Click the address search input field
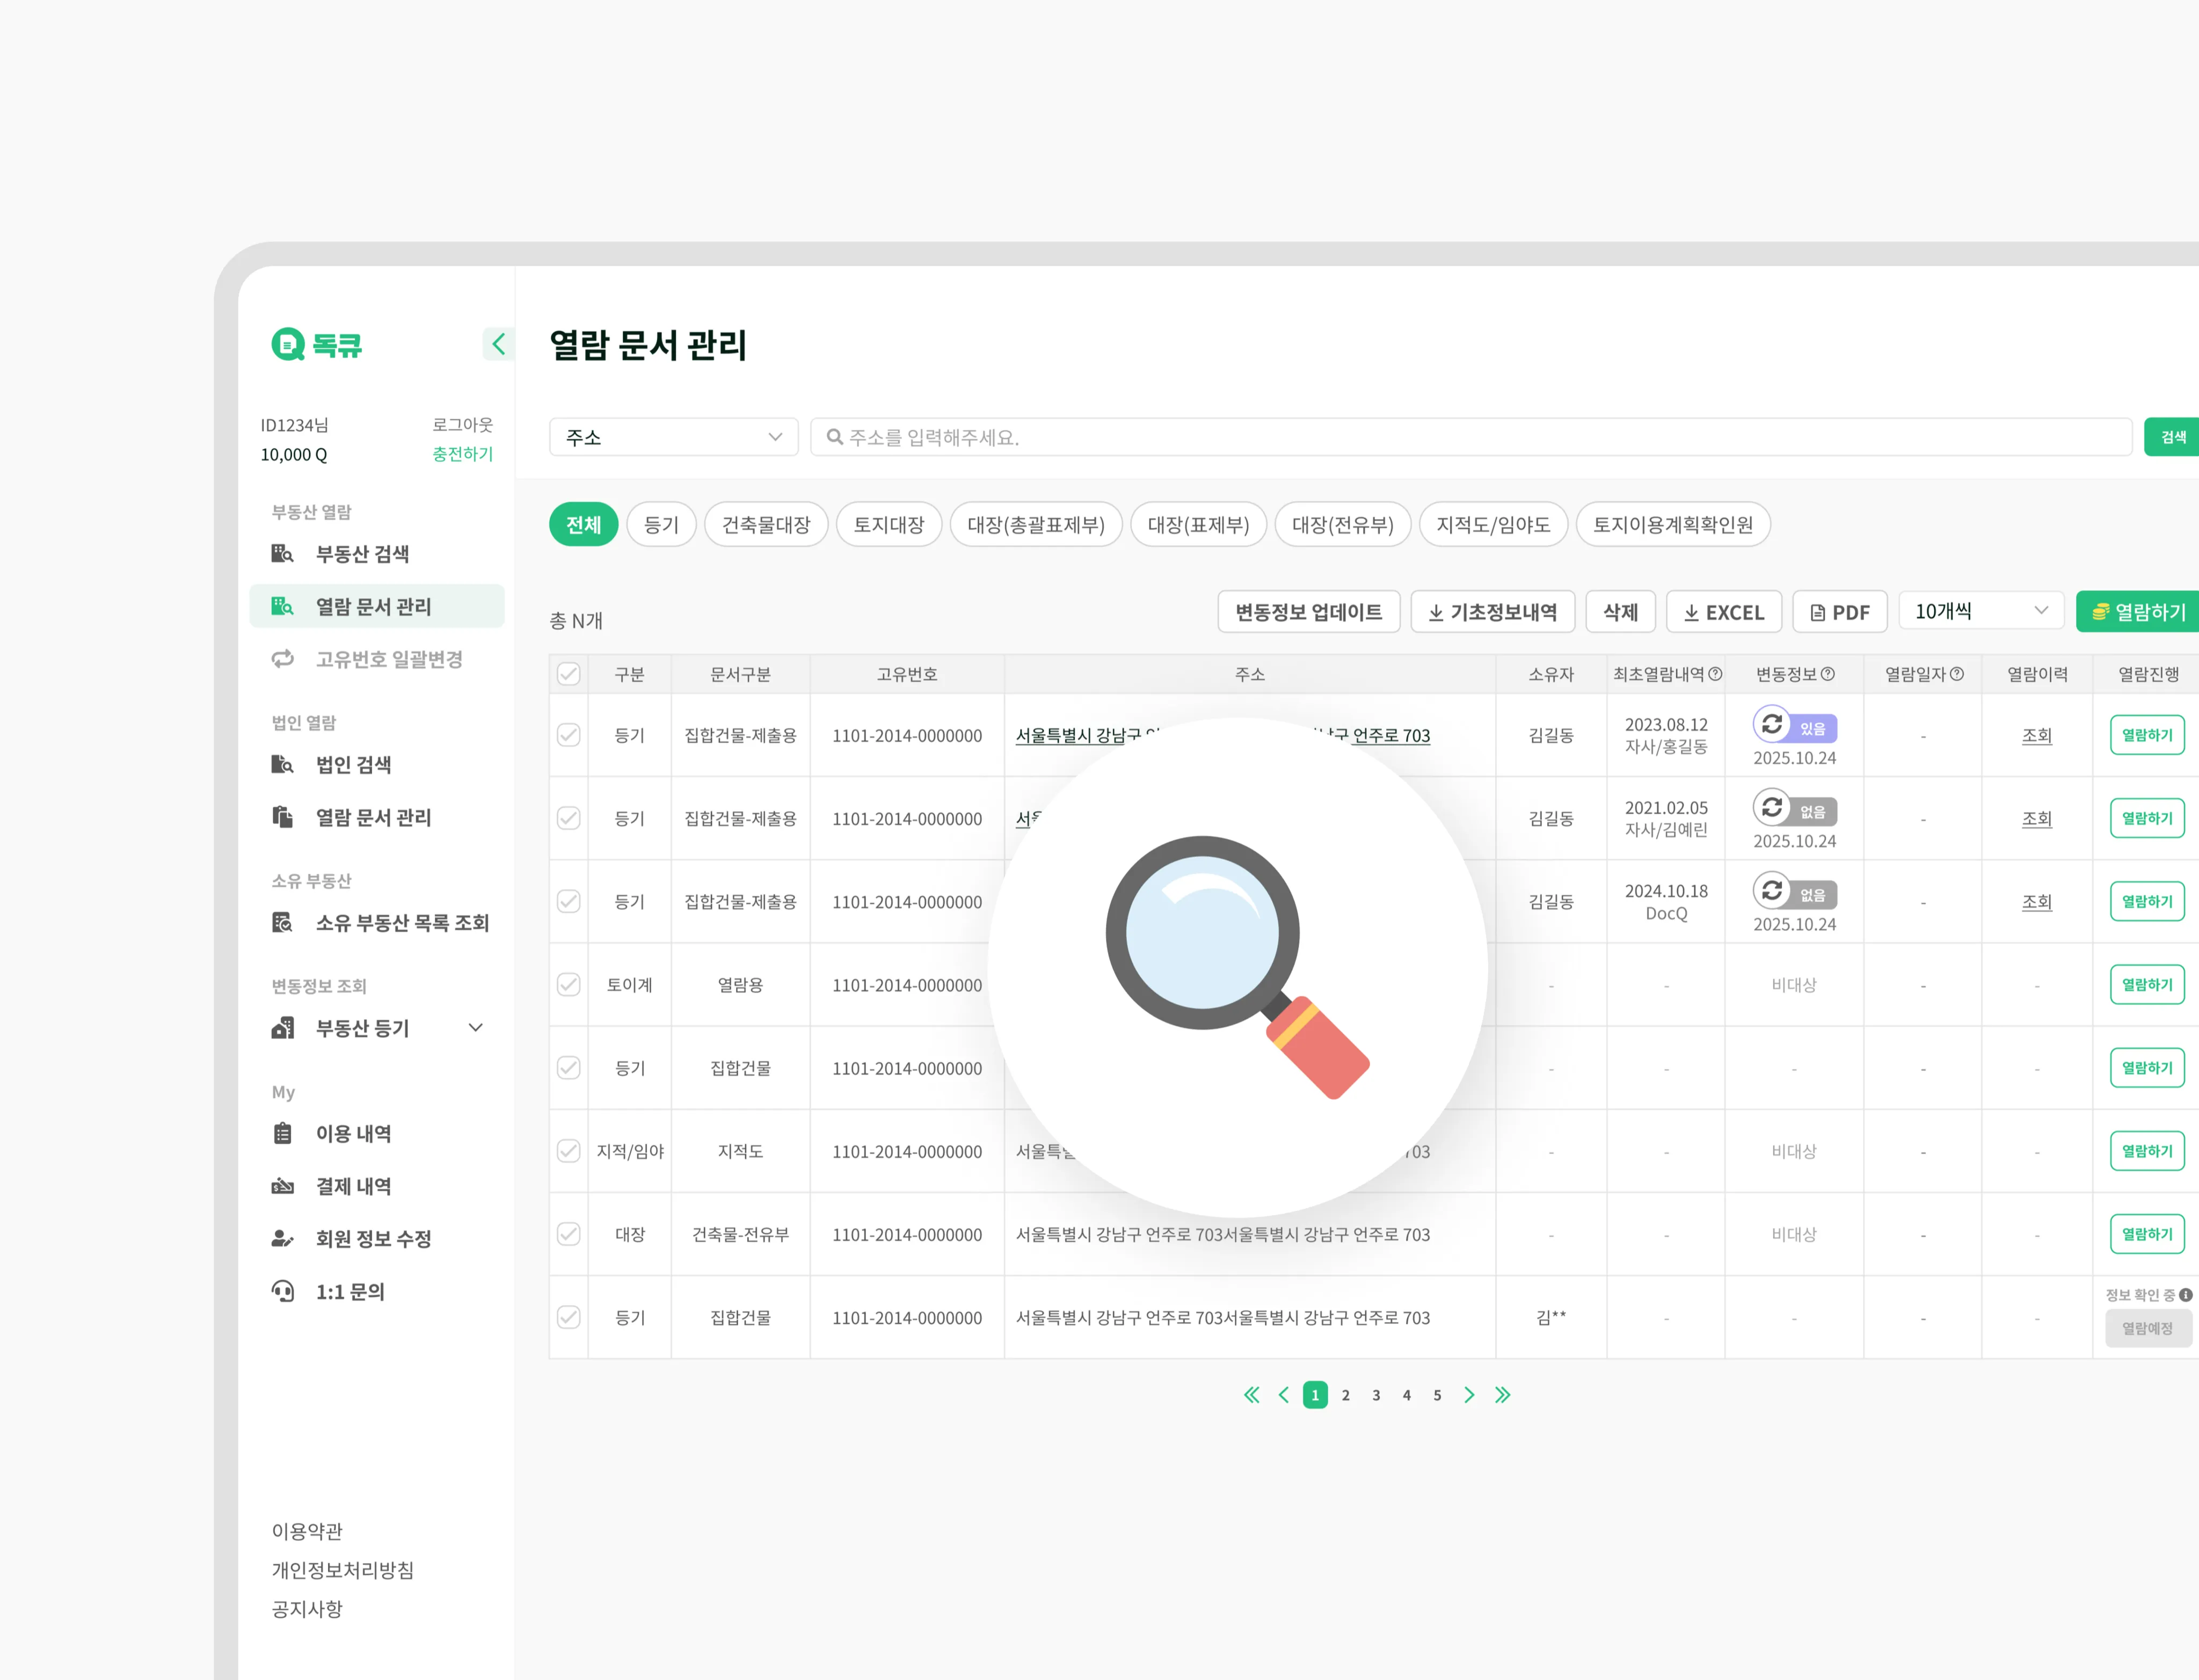Screen dimensions: 2199x1680 coord(1470,437)
